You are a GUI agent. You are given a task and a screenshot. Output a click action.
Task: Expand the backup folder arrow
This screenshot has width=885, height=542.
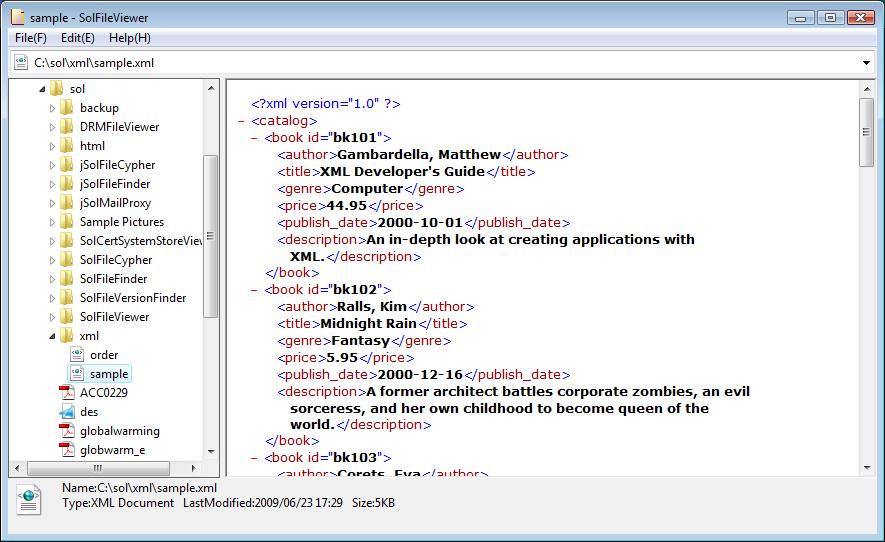[52, 108]
